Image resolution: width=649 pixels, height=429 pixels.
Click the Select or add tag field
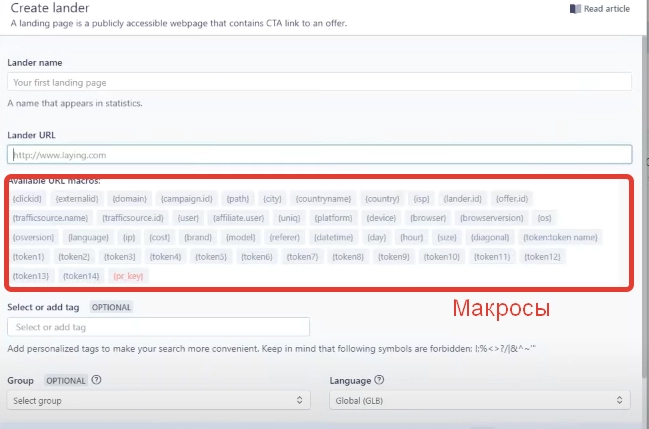[x=159, y=327]
